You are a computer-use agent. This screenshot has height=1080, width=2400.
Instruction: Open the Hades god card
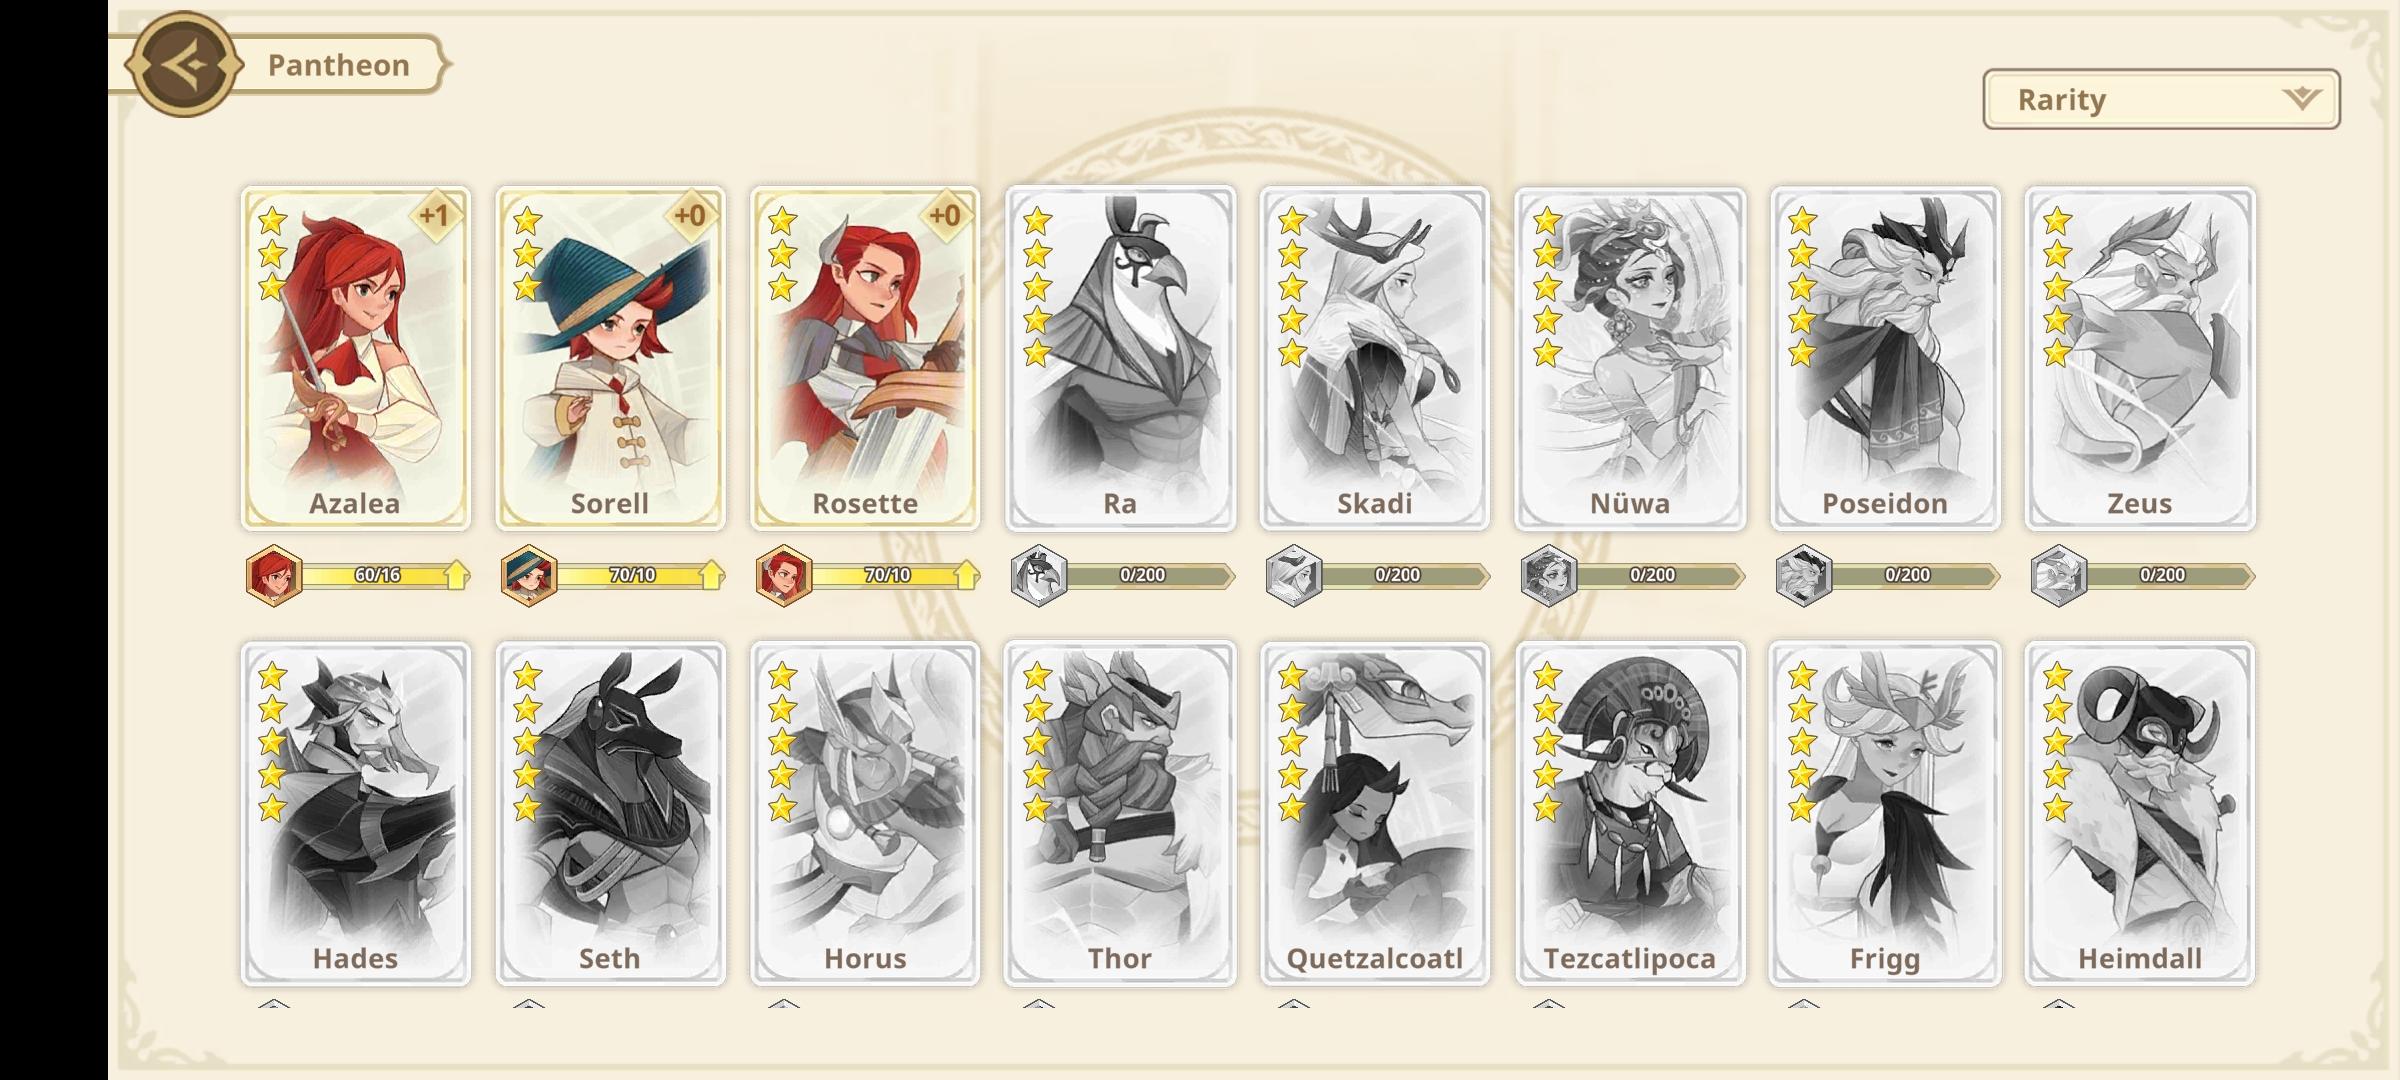[x=355, y=813]
